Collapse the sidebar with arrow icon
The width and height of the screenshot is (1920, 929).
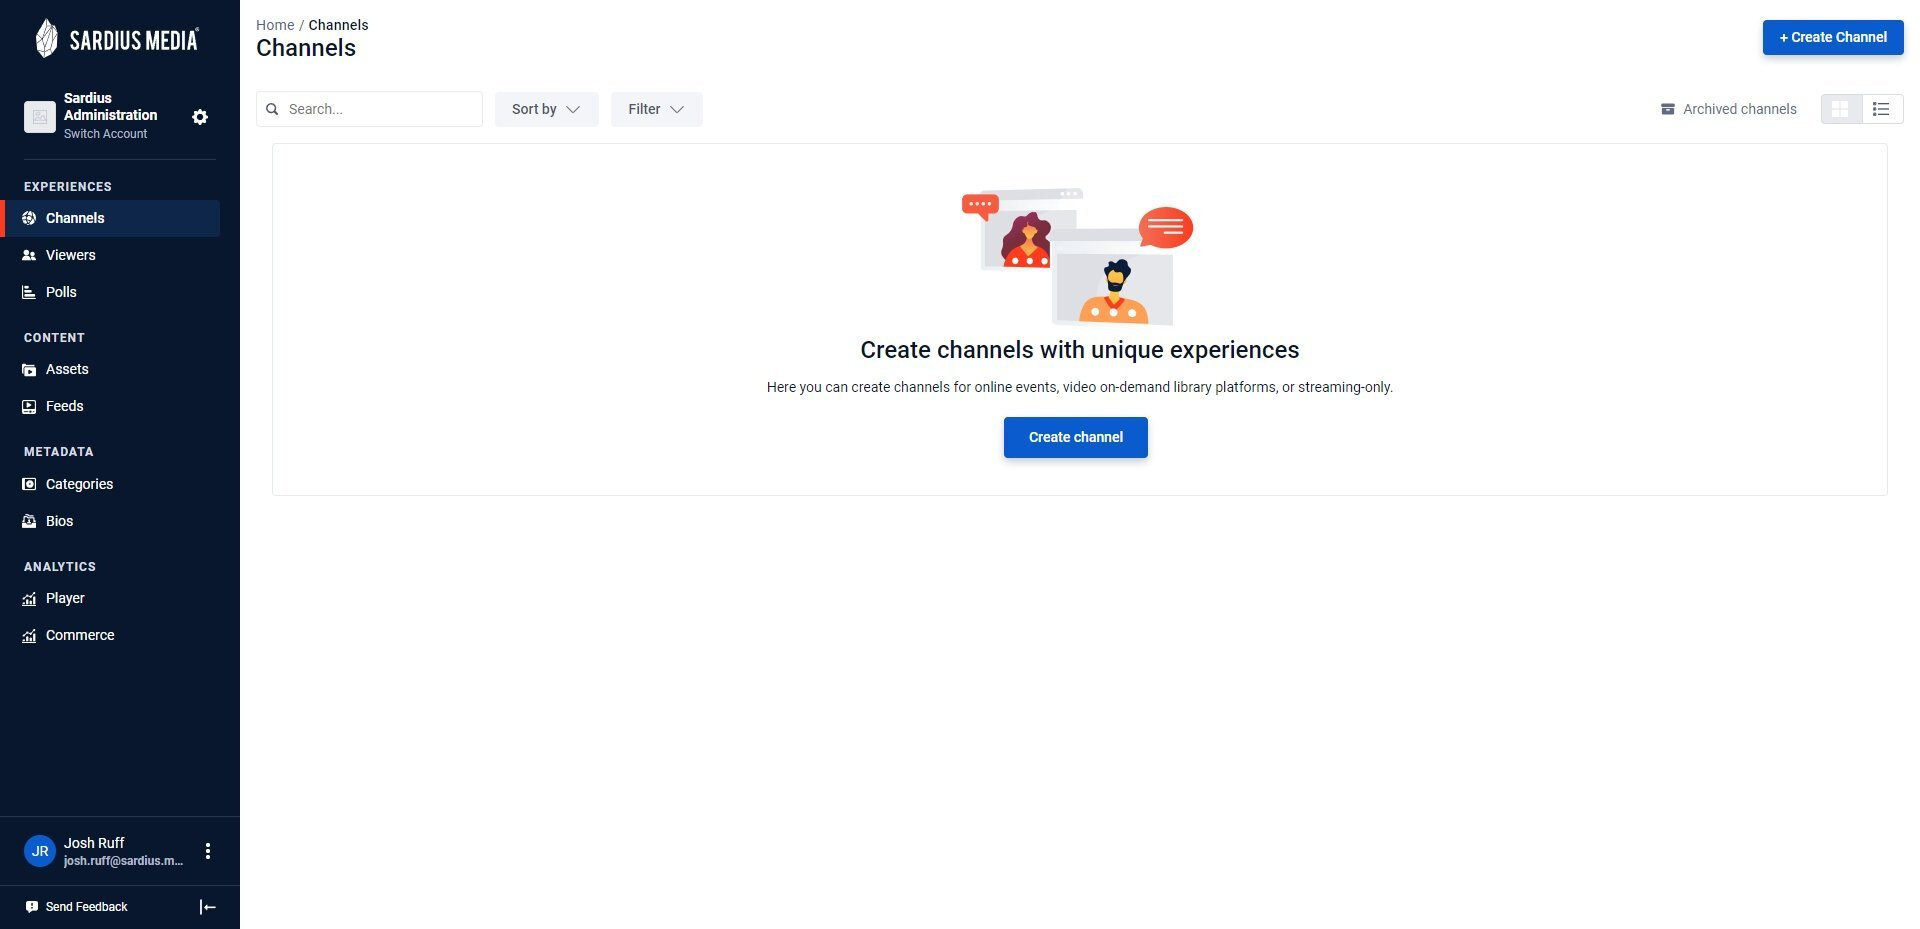[208, 907]
